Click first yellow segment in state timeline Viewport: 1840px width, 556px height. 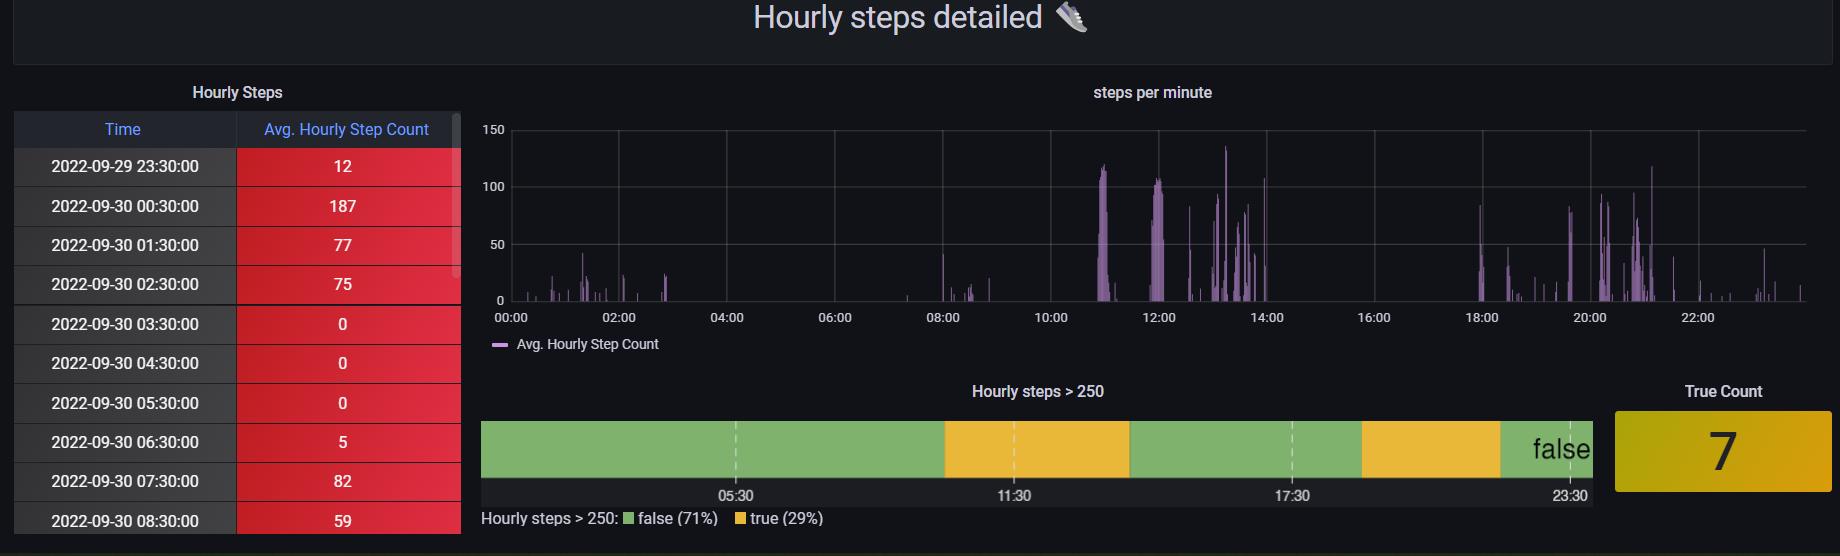[1036, 449]
